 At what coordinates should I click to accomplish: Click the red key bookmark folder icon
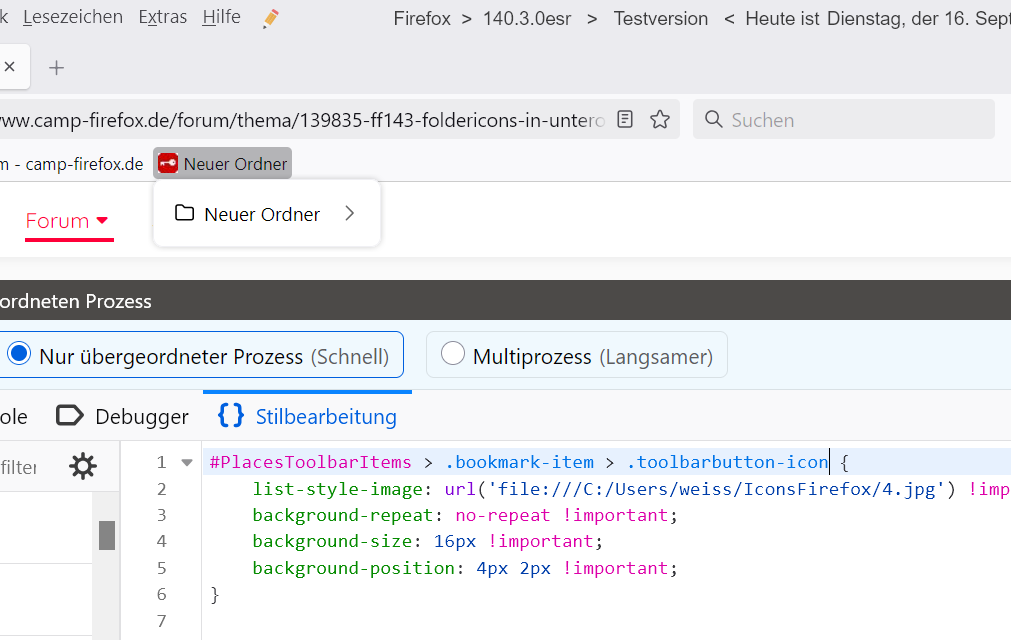pyautogui.click(x=168, y=164)
